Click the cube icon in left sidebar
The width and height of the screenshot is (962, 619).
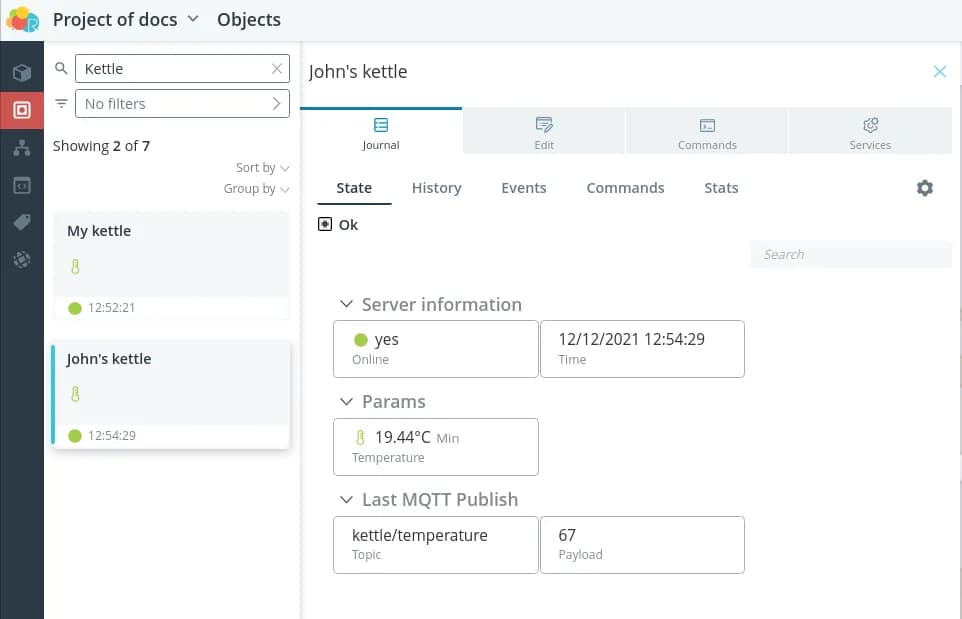pyautogui.click(x=21, y=72)
